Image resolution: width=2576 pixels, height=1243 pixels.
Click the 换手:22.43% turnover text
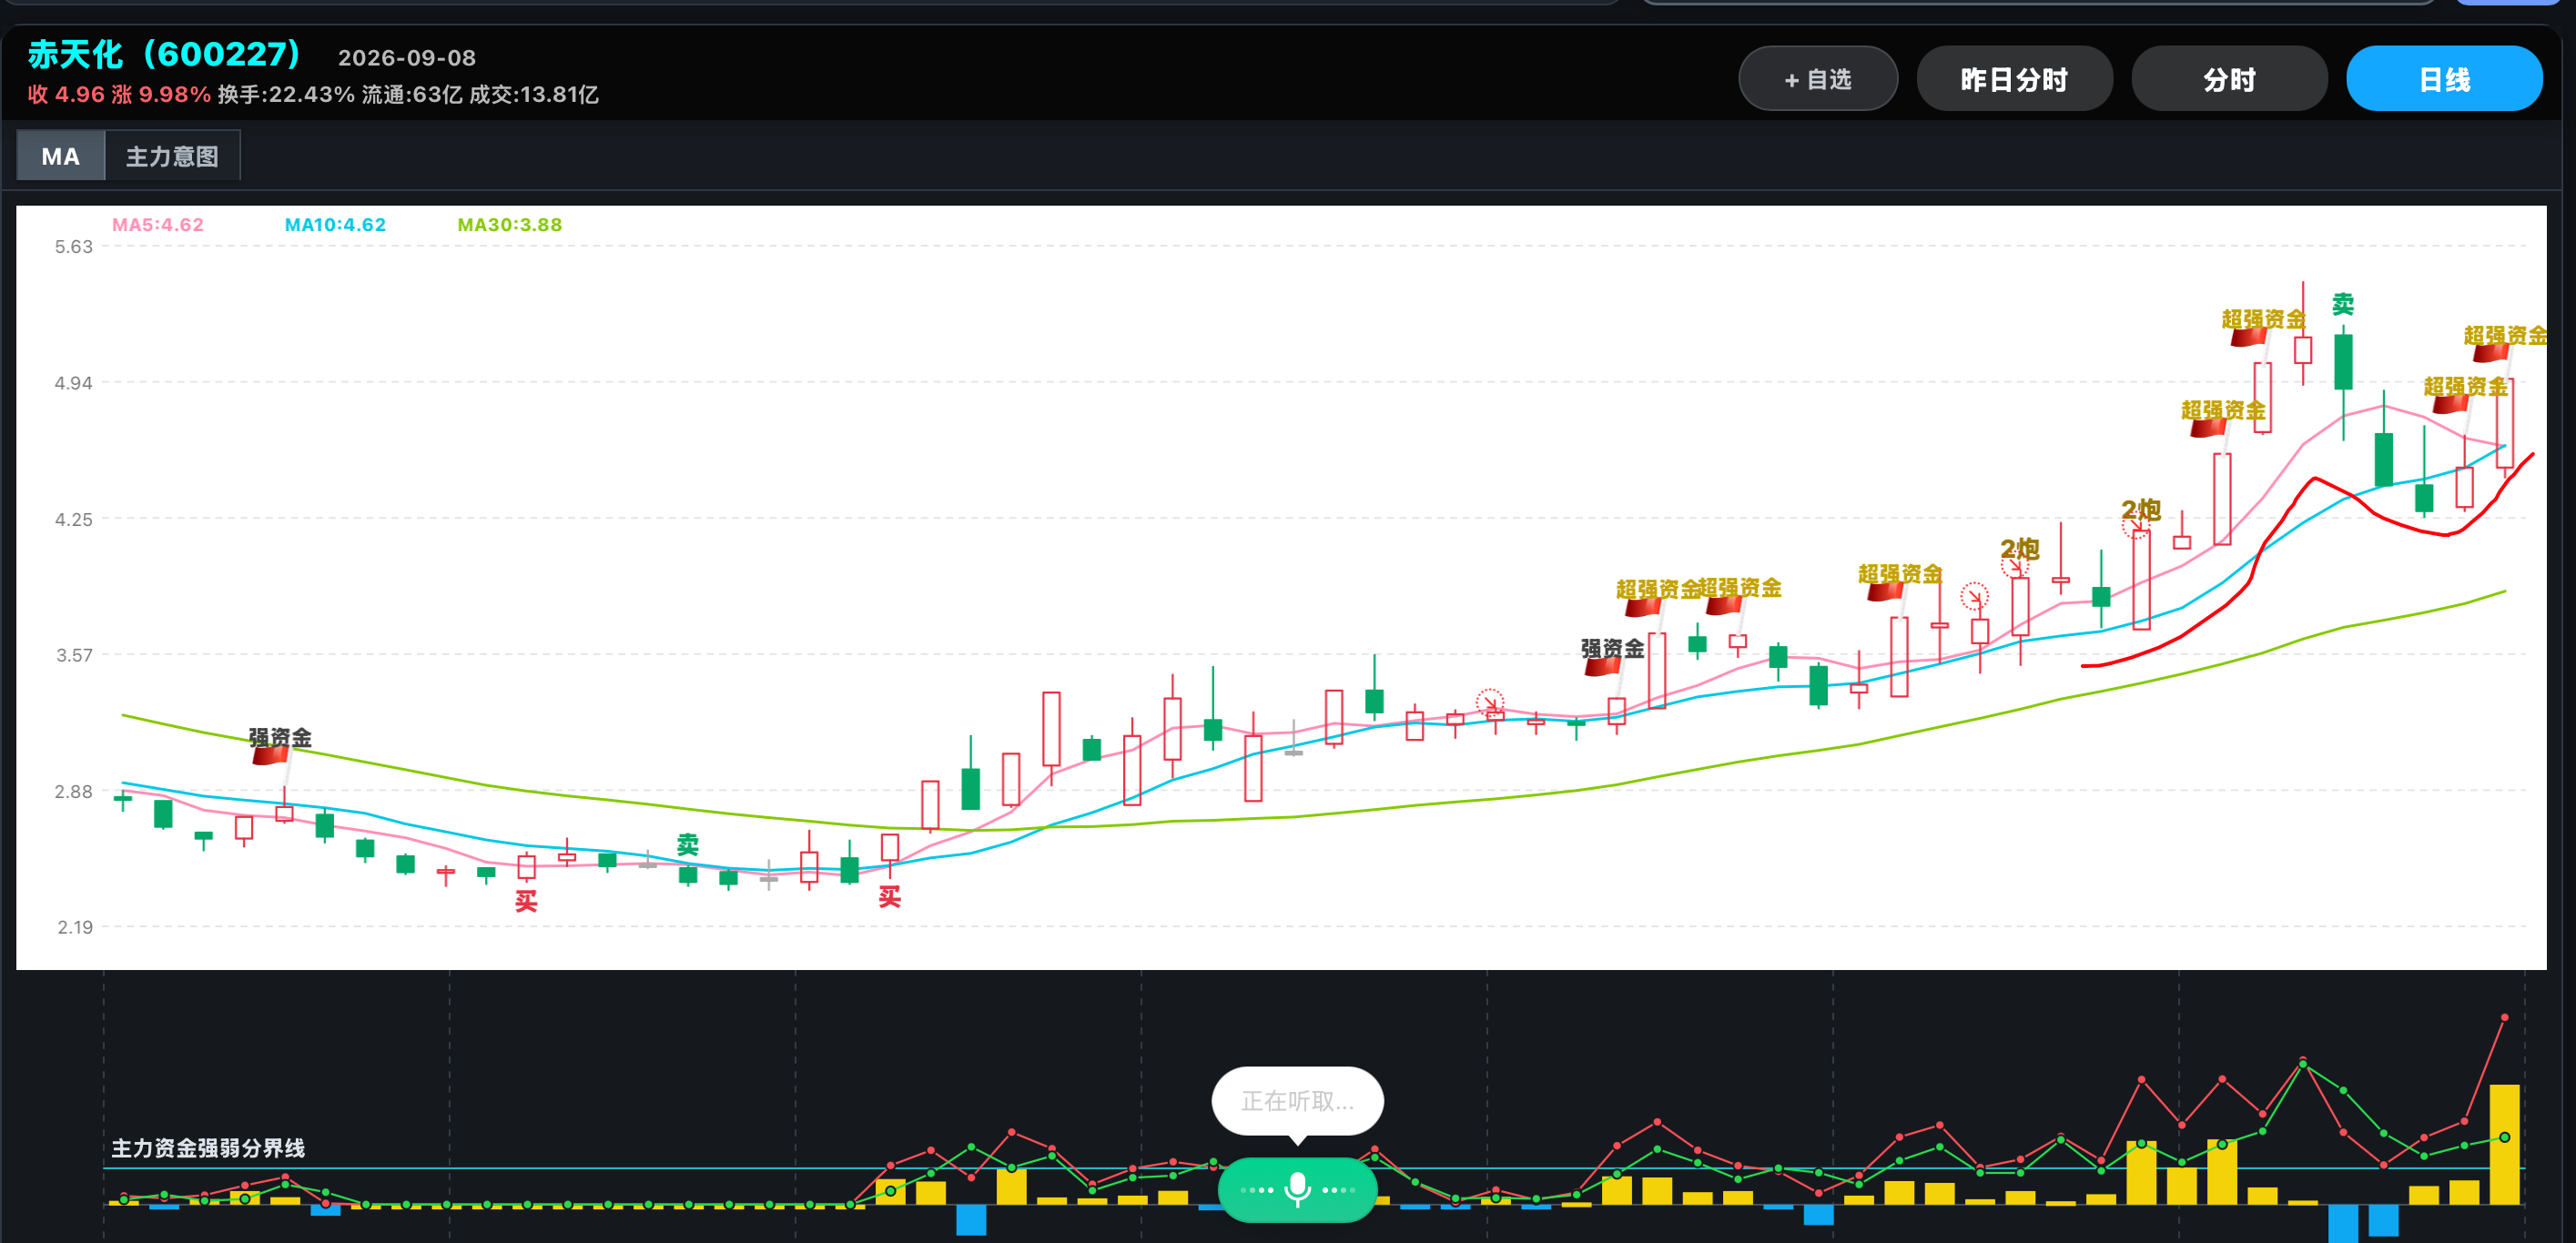(x=286, y=95)
